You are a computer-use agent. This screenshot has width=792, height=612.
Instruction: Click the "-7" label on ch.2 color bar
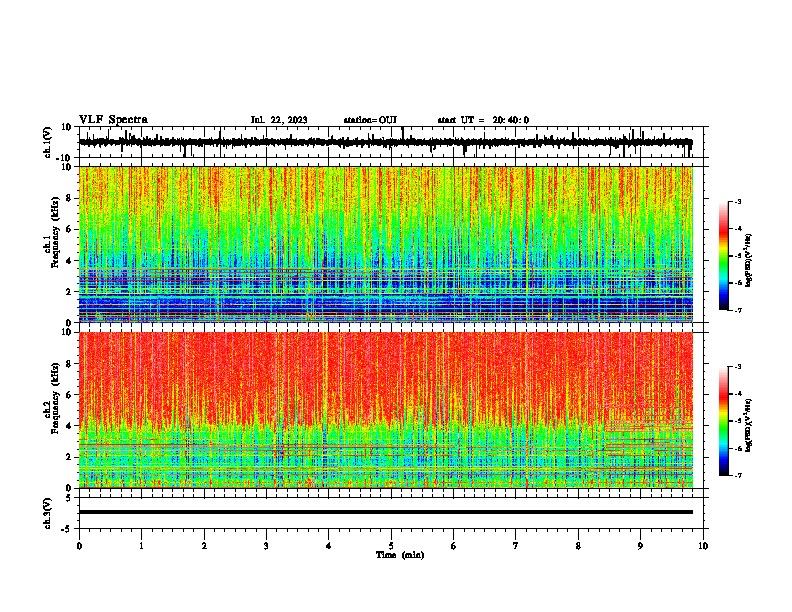738,475
